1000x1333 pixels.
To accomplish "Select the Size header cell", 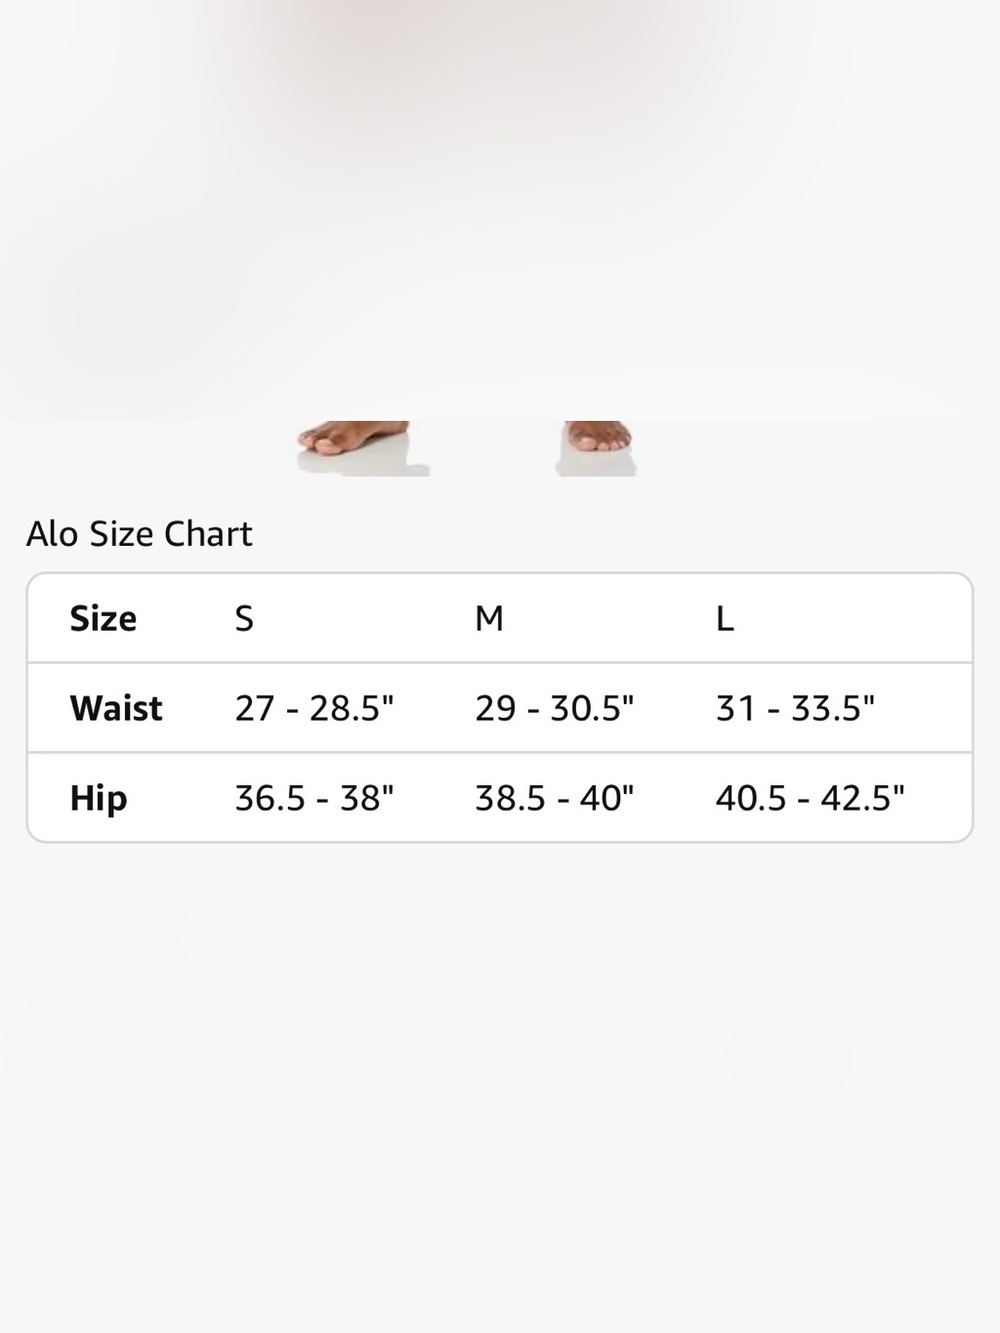I will click(x=103, y=619).
